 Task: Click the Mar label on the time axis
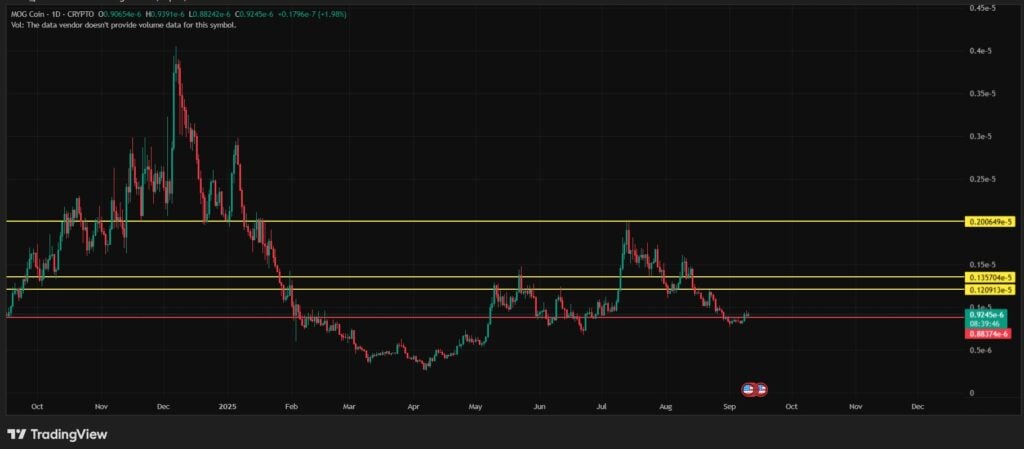point(349,406)
